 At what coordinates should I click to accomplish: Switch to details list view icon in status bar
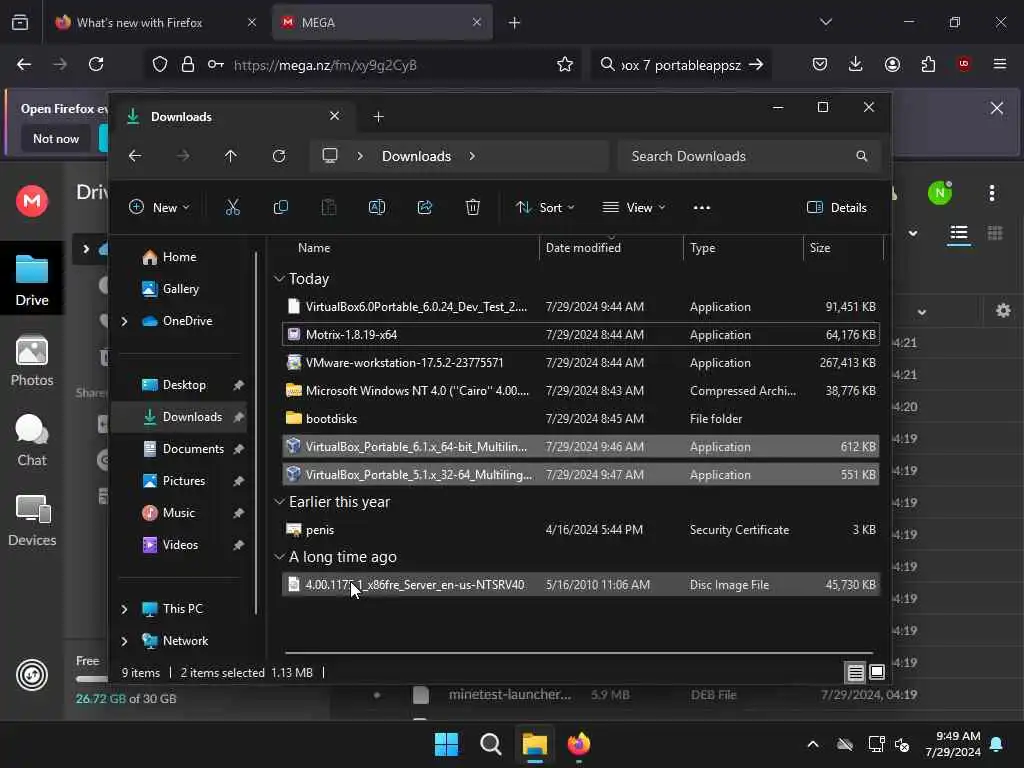(x=856, y=672)
